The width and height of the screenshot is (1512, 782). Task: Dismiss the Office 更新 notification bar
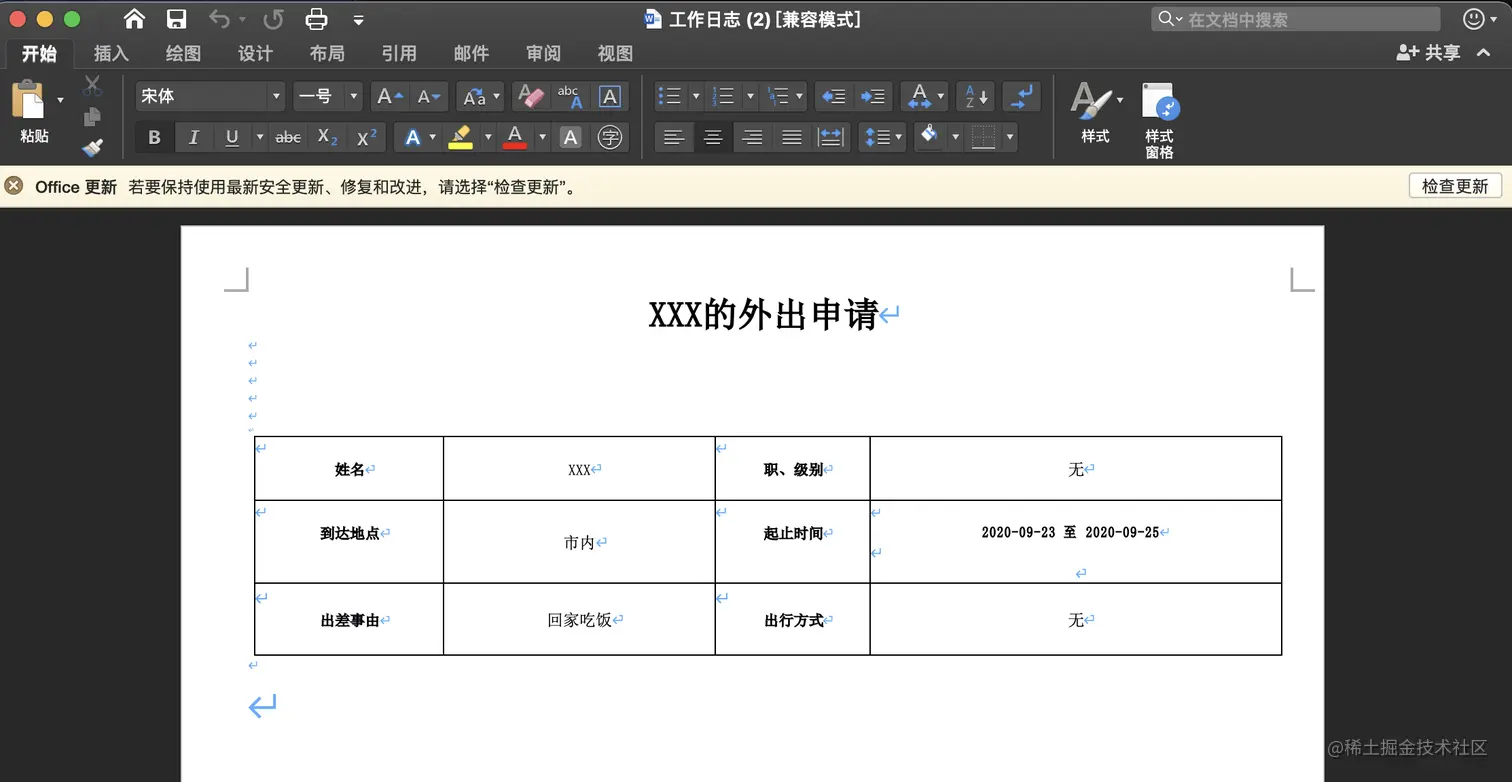(x=14, y=186)
